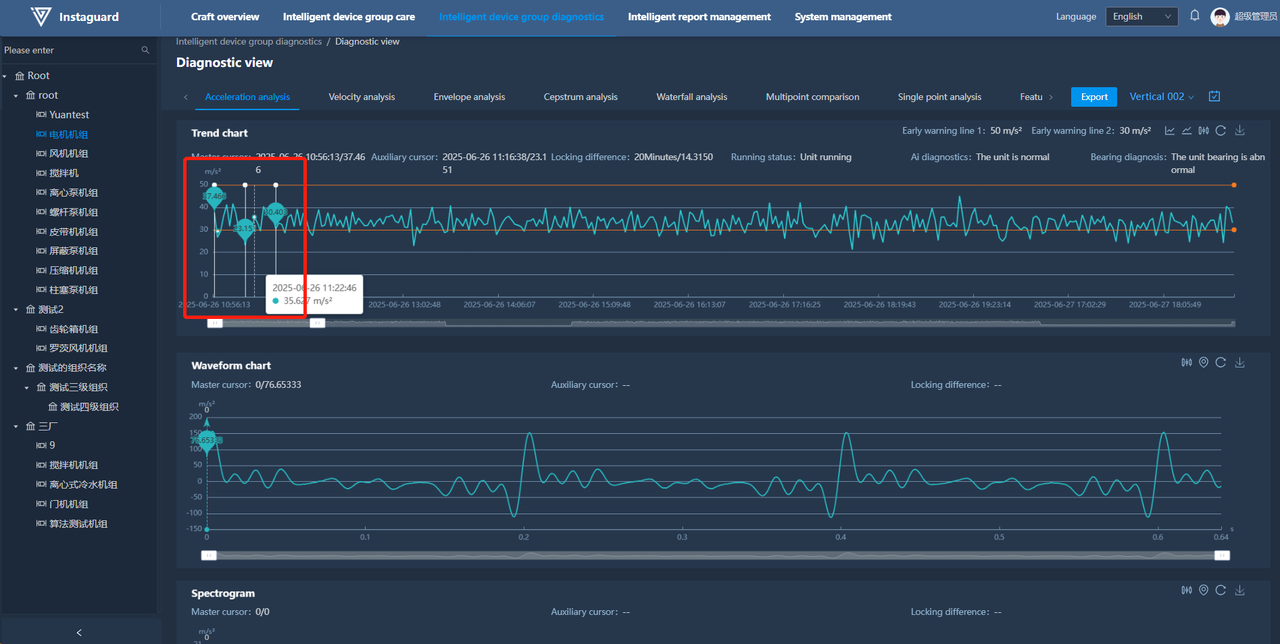Viewport: 1280px width, 644px height.
Task: Go to Intelligent device group diagnostics breadcrumb
Action: point(248,42)
